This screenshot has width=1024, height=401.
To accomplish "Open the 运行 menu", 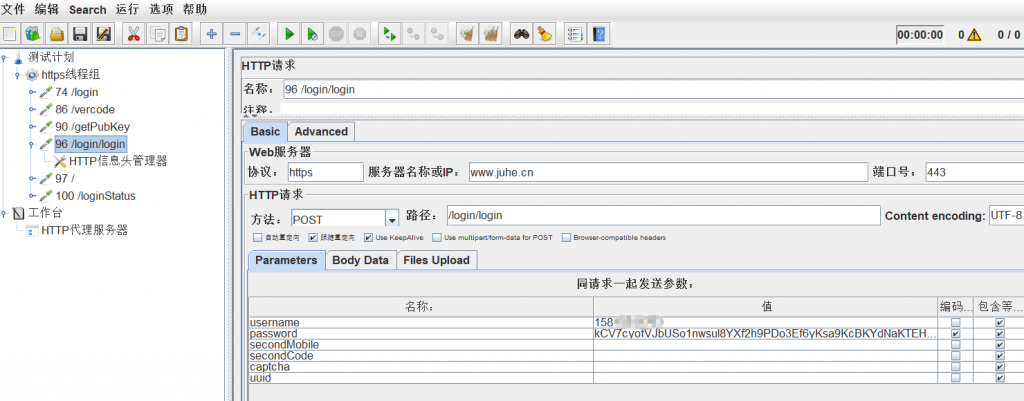I will pos(127,9).
